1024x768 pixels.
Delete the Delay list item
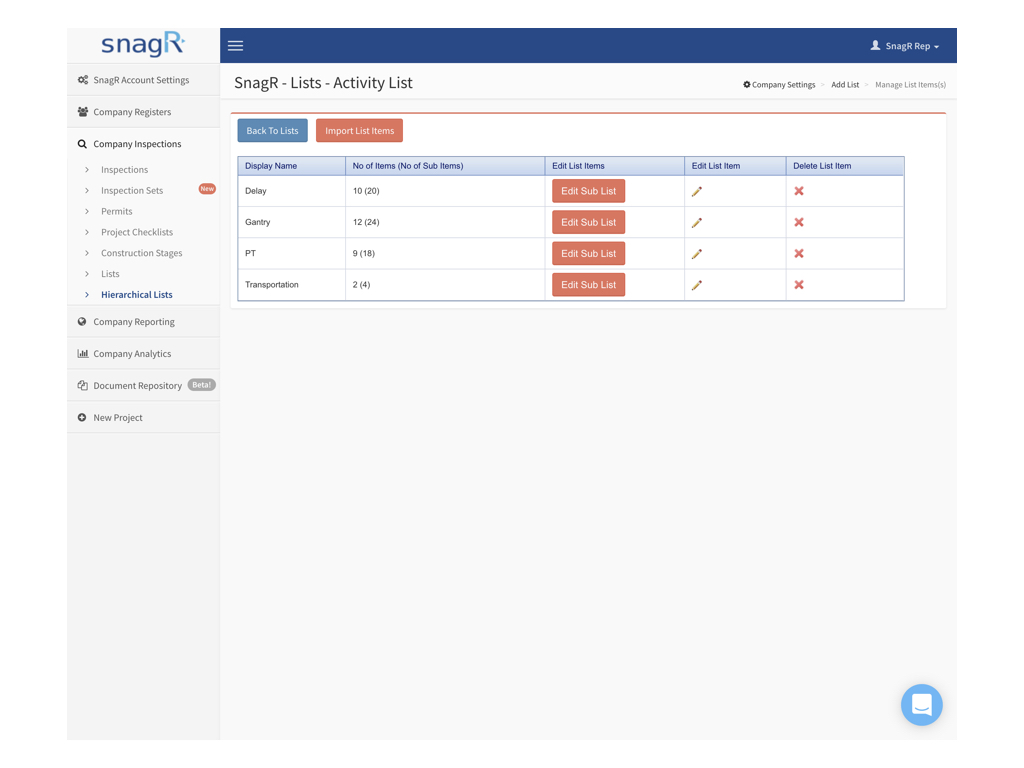point(799,191)
